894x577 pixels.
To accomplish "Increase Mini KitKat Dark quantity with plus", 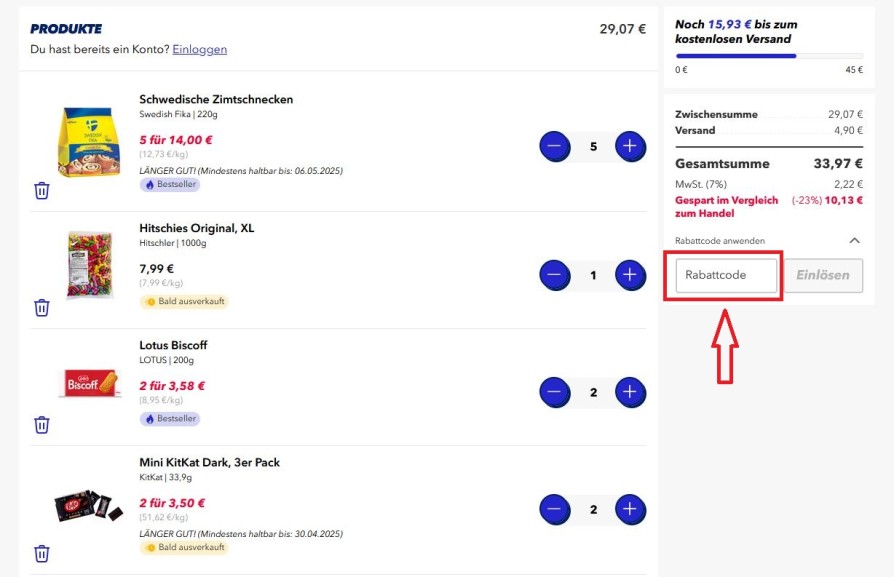I will 630,509.
